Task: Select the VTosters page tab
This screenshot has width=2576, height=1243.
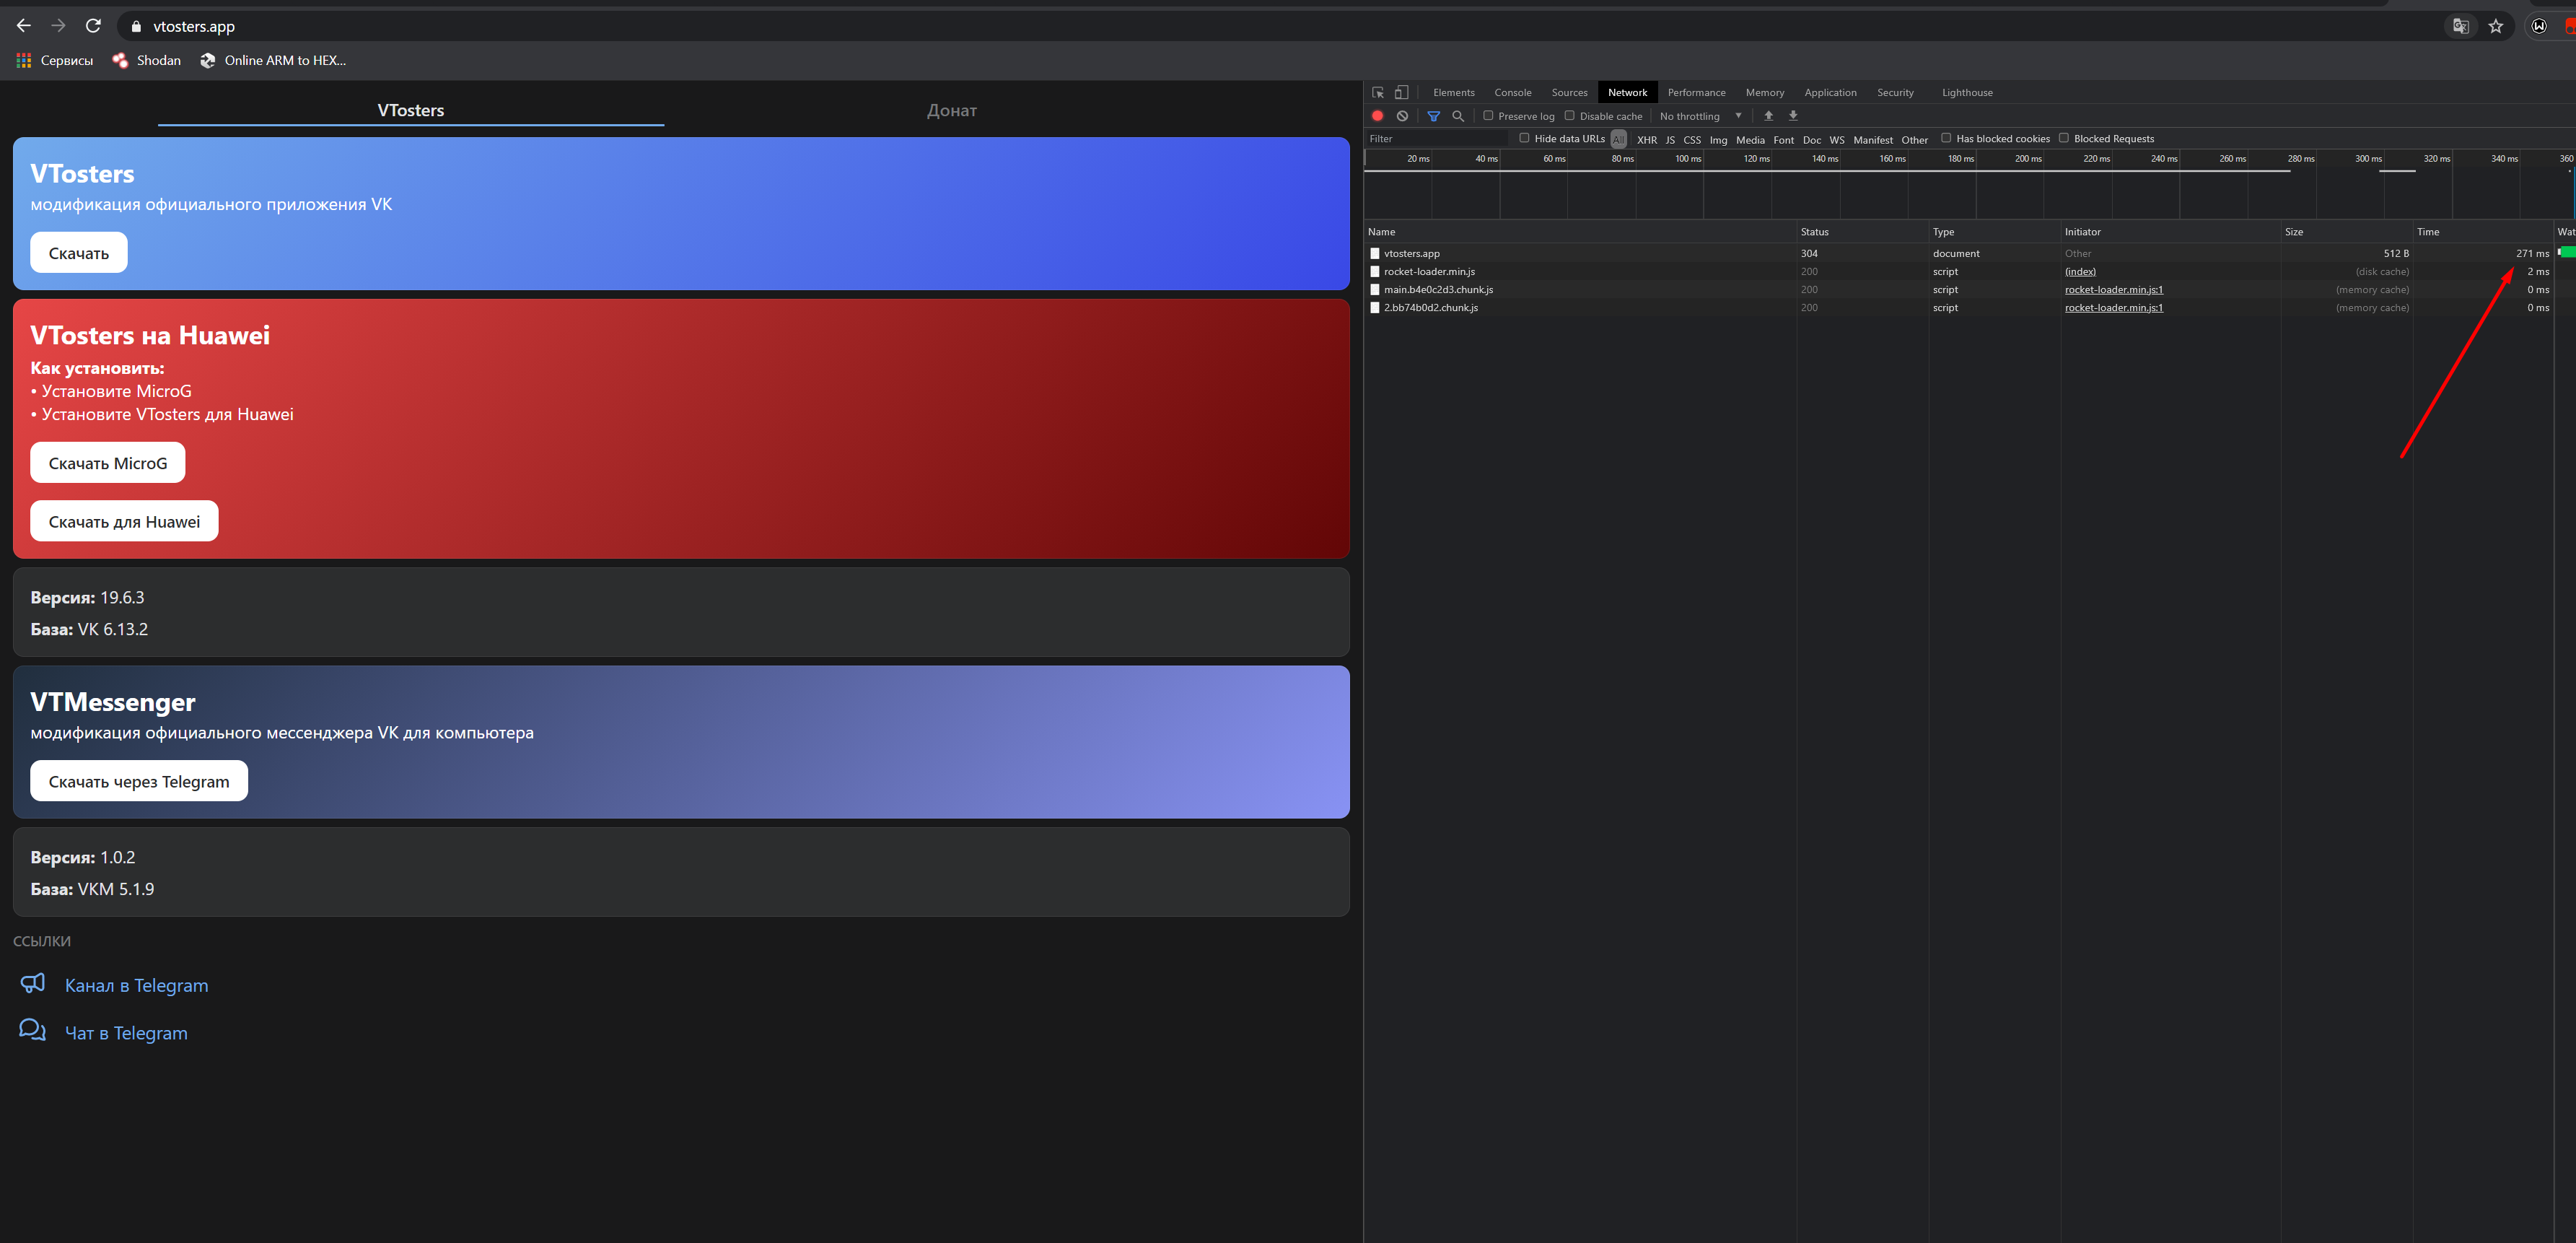Action: point(411,110)
